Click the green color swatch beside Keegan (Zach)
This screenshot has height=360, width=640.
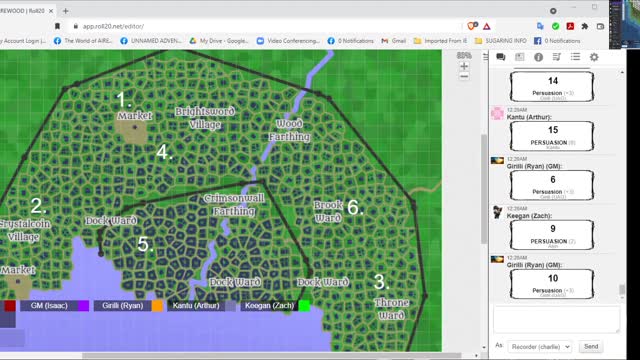click(x=304, y=306)
